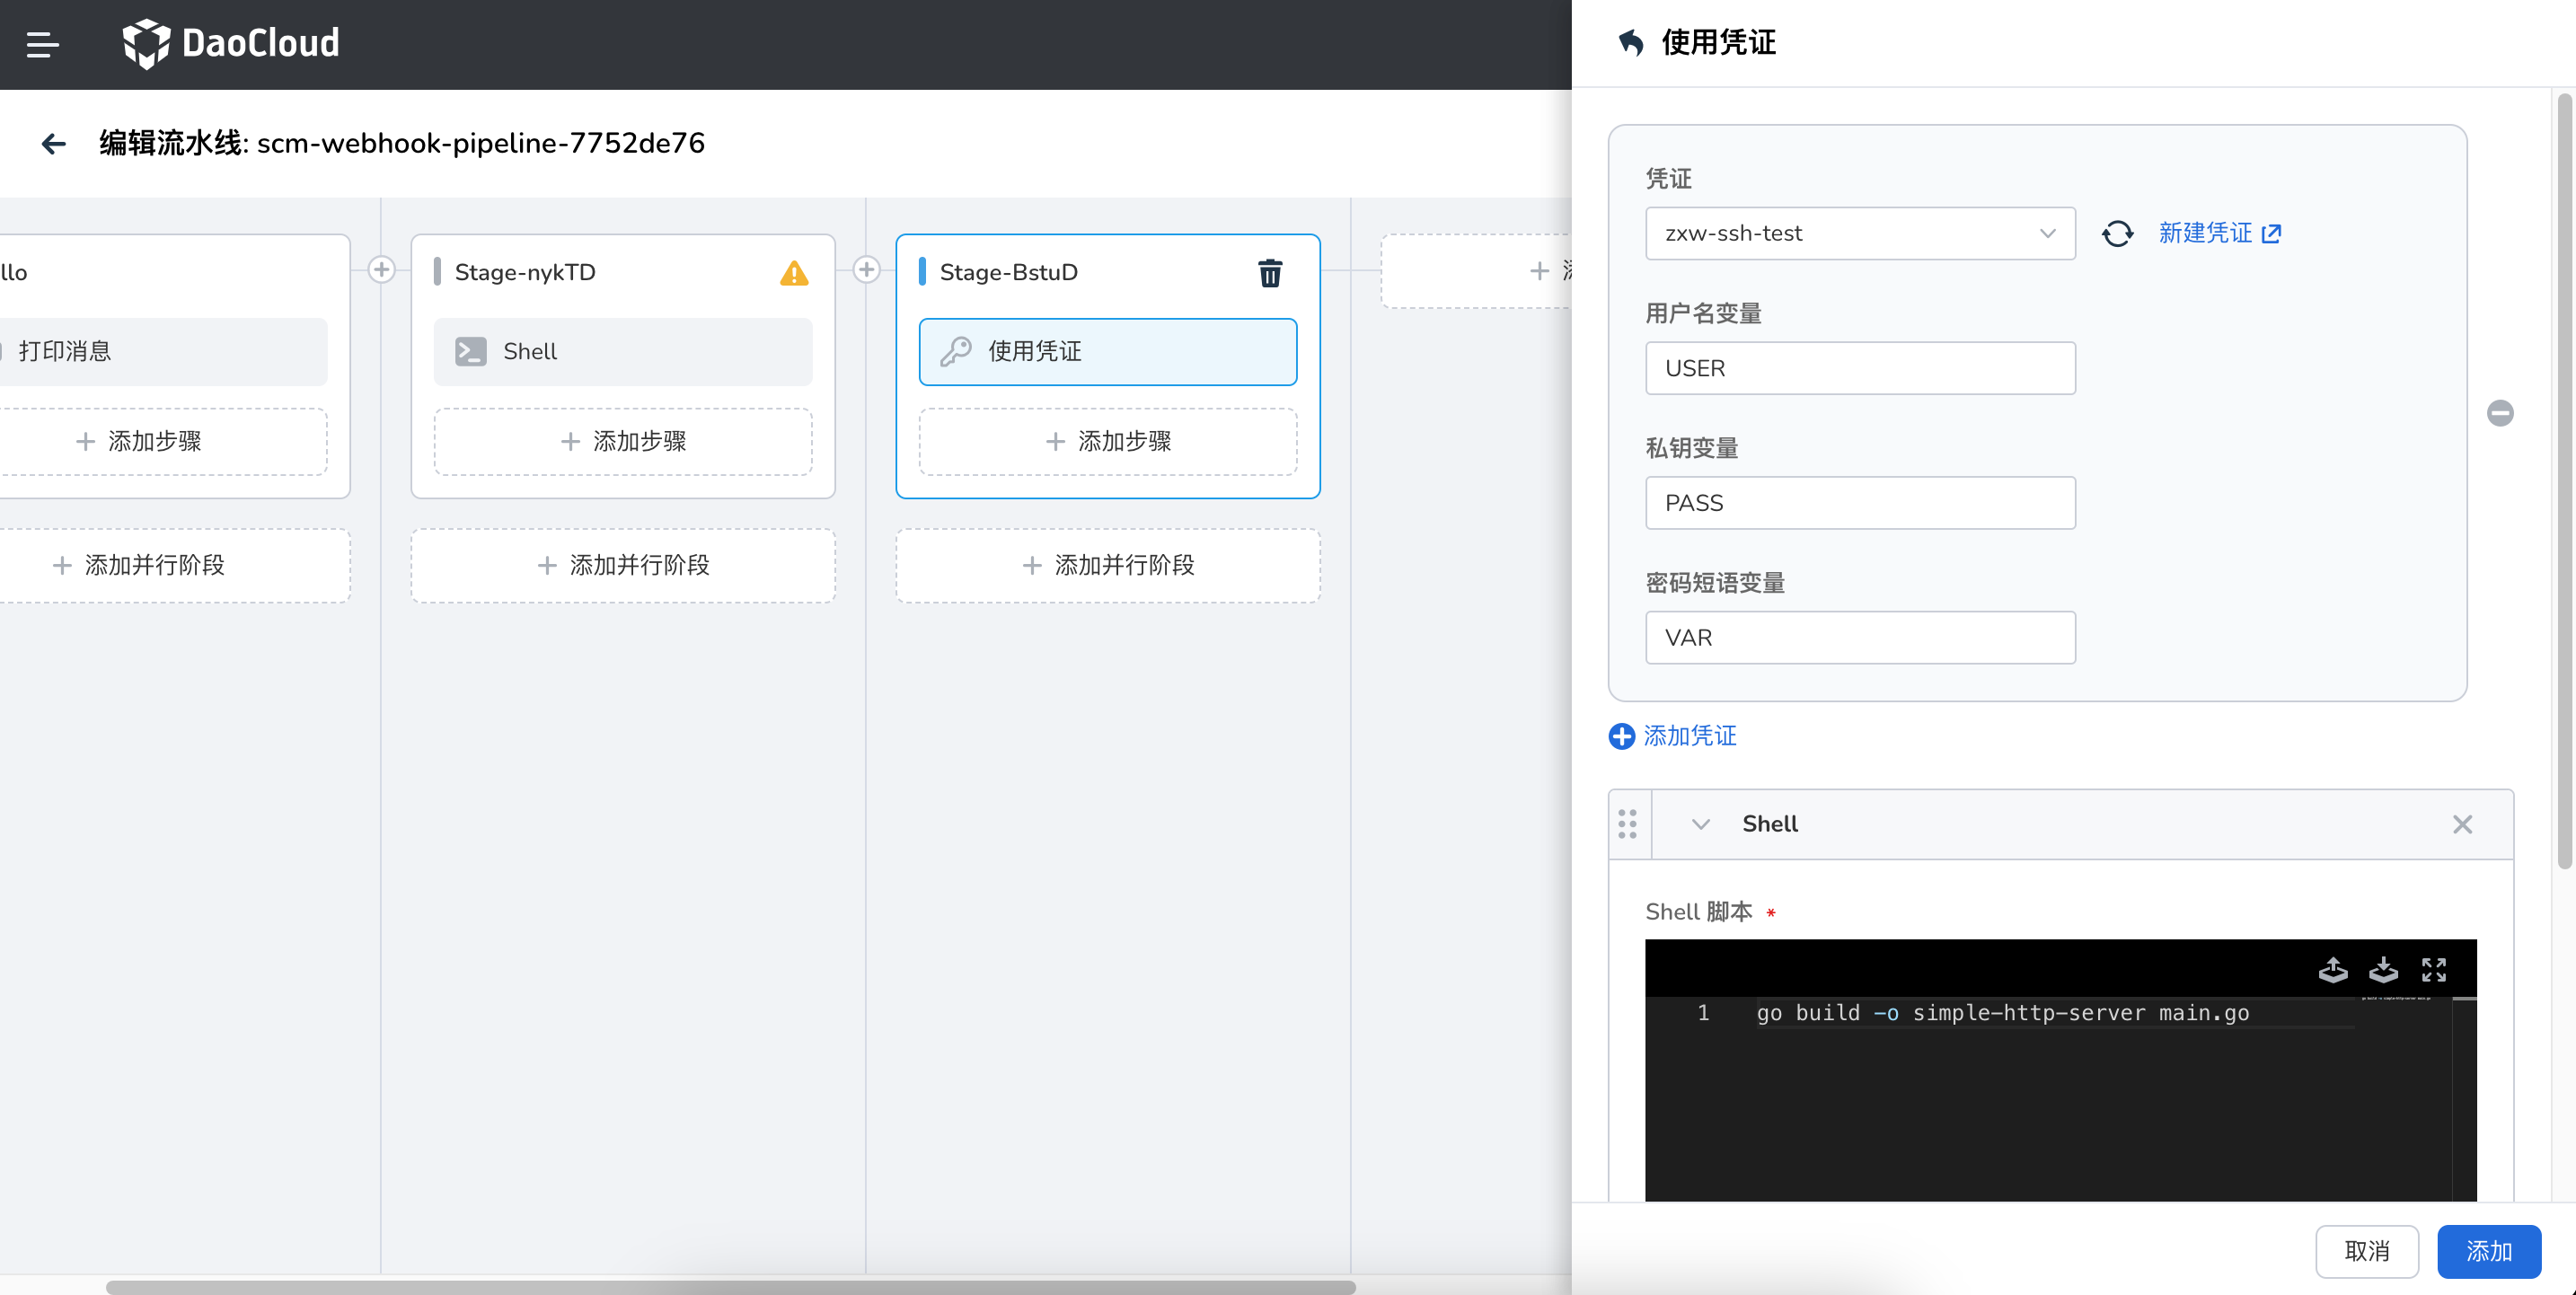The height and width of the screenshot is (1295, 2576).
Task: Expand shell editor to fullscreen
Action: [2433, 969]
